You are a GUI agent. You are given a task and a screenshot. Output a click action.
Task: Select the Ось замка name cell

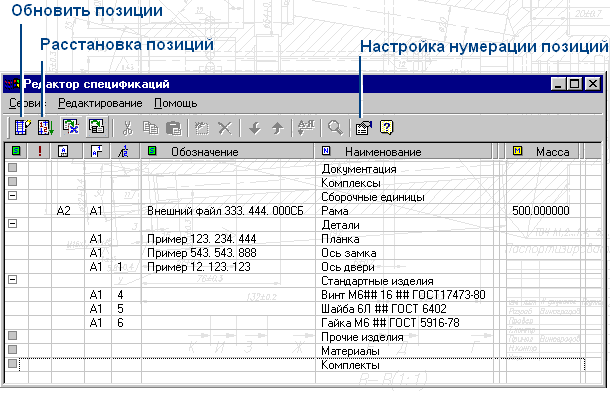349,253
